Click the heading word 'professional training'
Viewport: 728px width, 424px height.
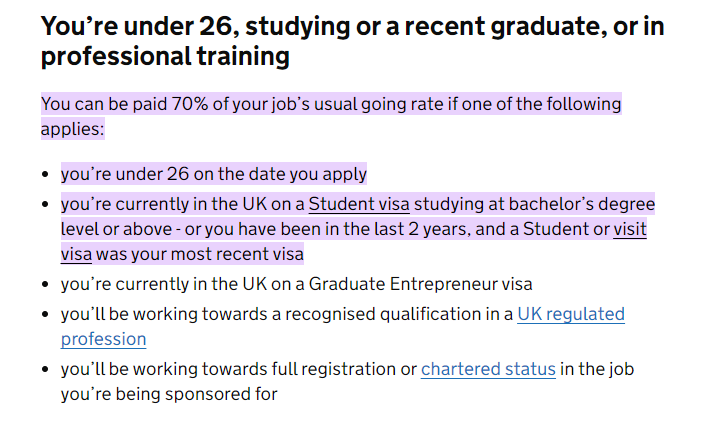pyautogui.click(x=165, y=56)
